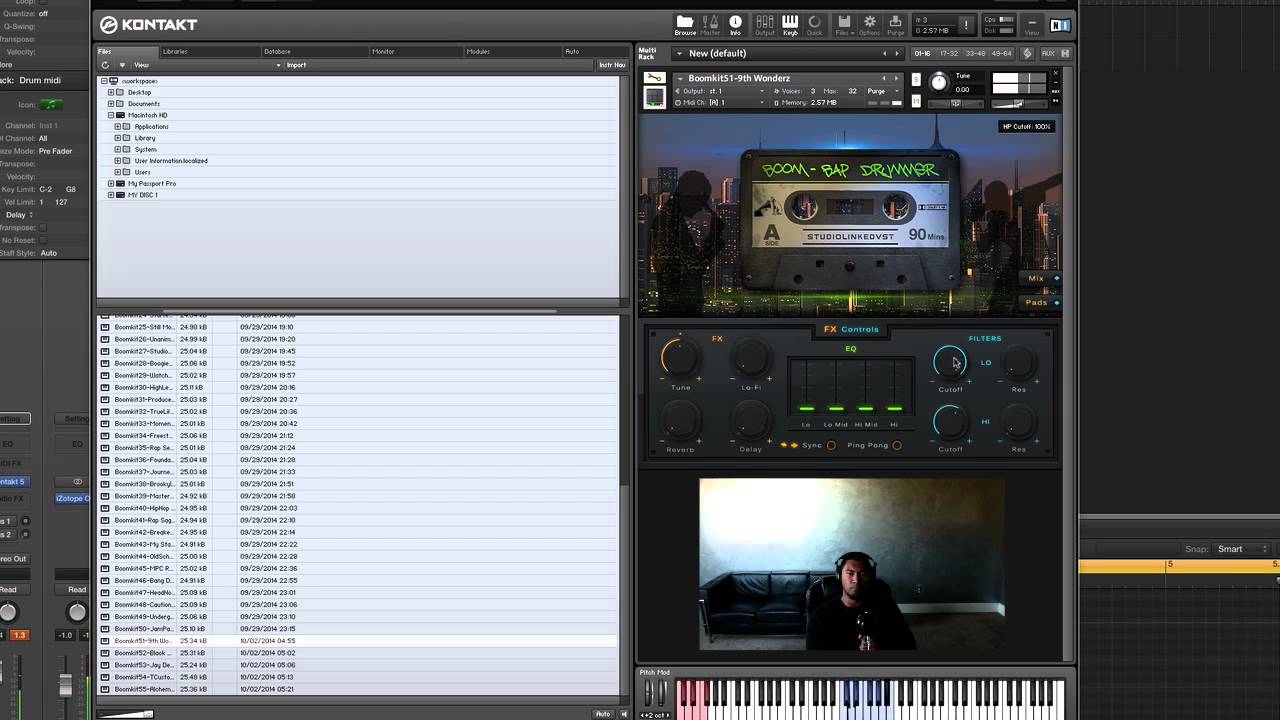
Task: Toggle the Info pane icon
Action: tap(735, 24)
